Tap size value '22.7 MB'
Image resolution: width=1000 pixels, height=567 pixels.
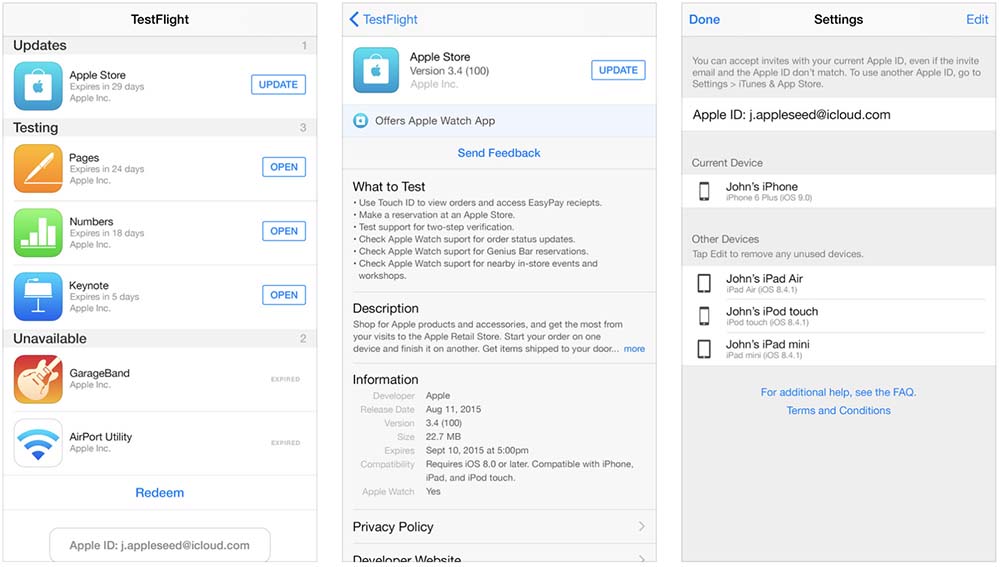443,437
